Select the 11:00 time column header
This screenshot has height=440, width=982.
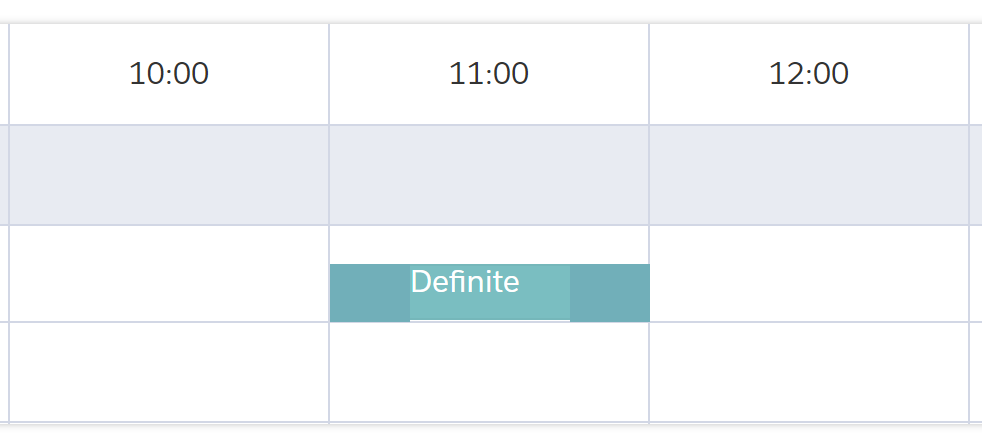coord(489,74)
